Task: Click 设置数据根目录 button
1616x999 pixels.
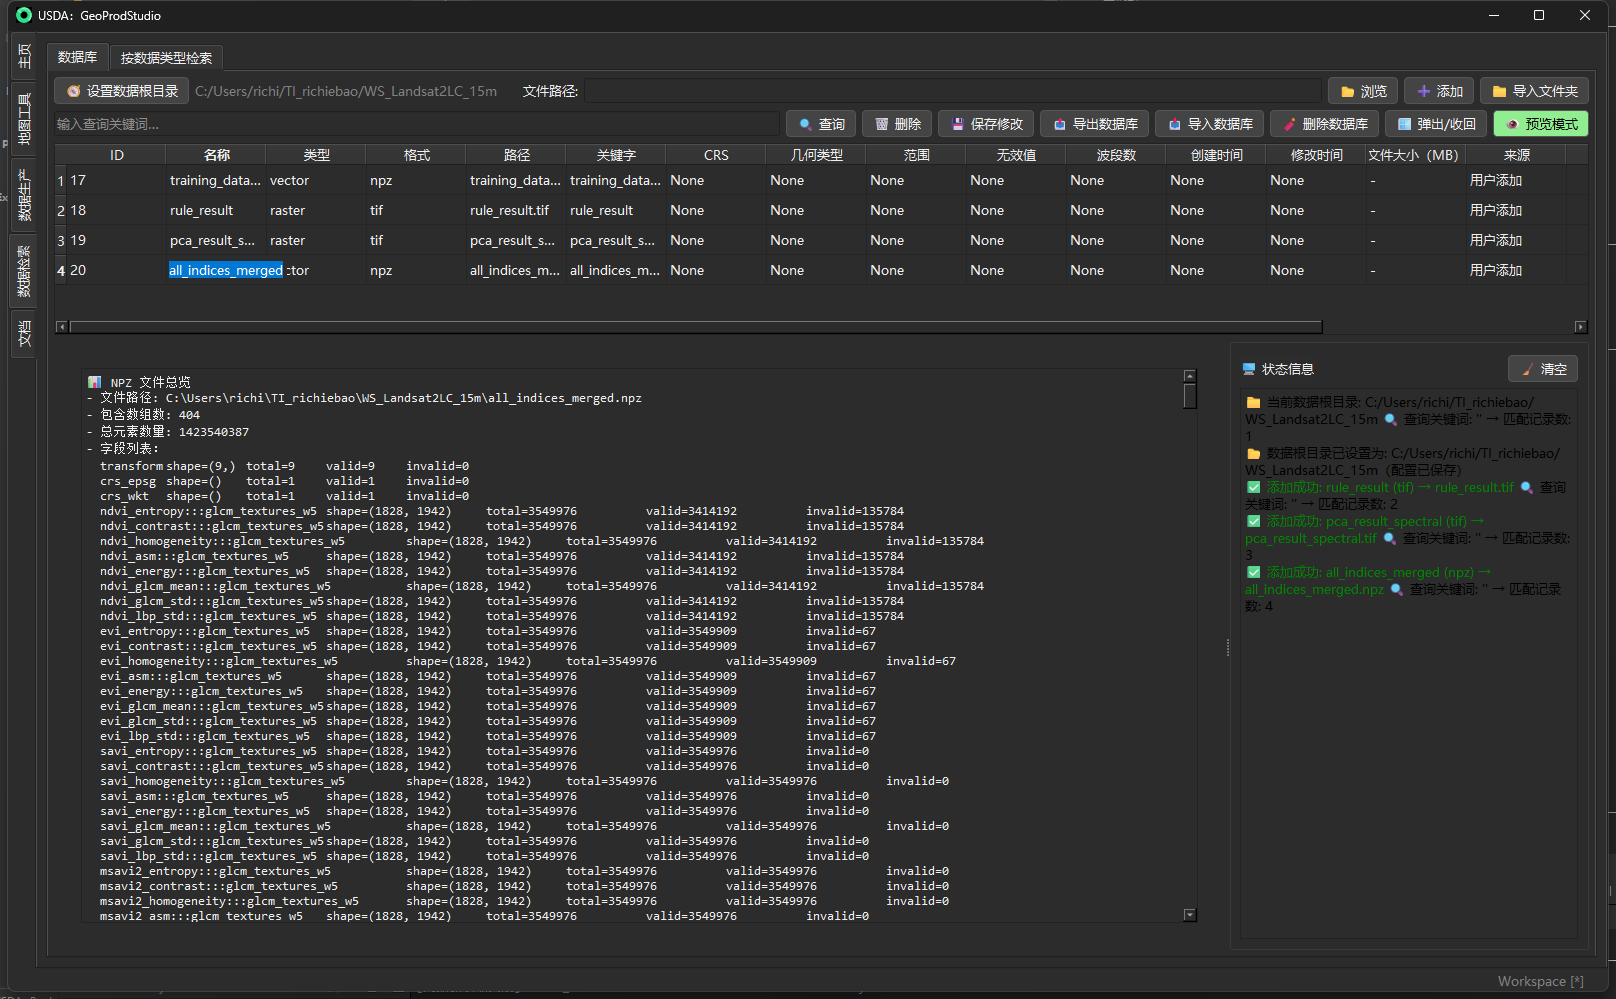Action: point(122,91)
